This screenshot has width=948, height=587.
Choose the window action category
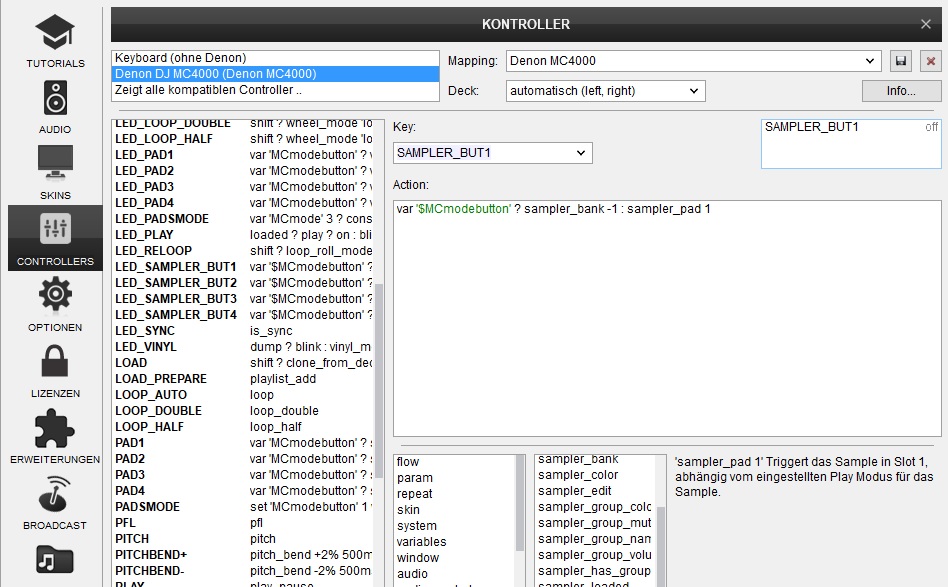pos(455,558)
